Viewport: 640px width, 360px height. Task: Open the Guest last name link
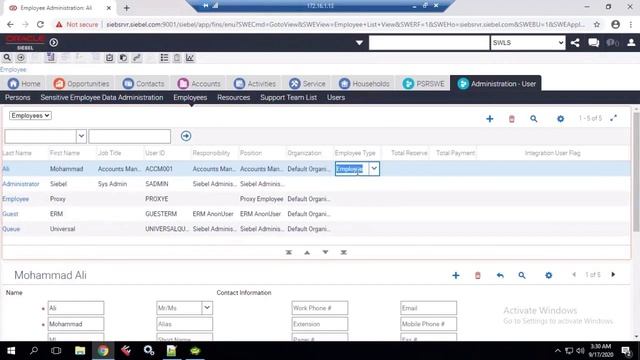tap(10, 214)
